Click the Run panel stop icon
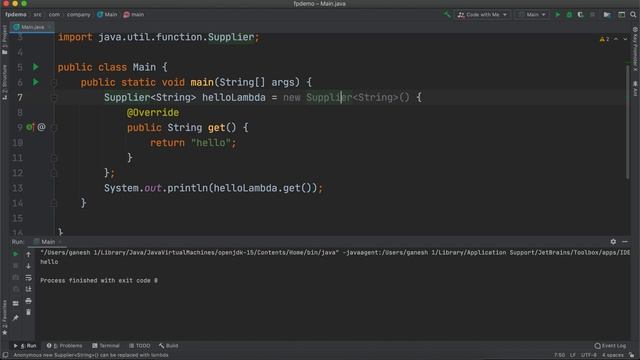 tap(16, 265)
